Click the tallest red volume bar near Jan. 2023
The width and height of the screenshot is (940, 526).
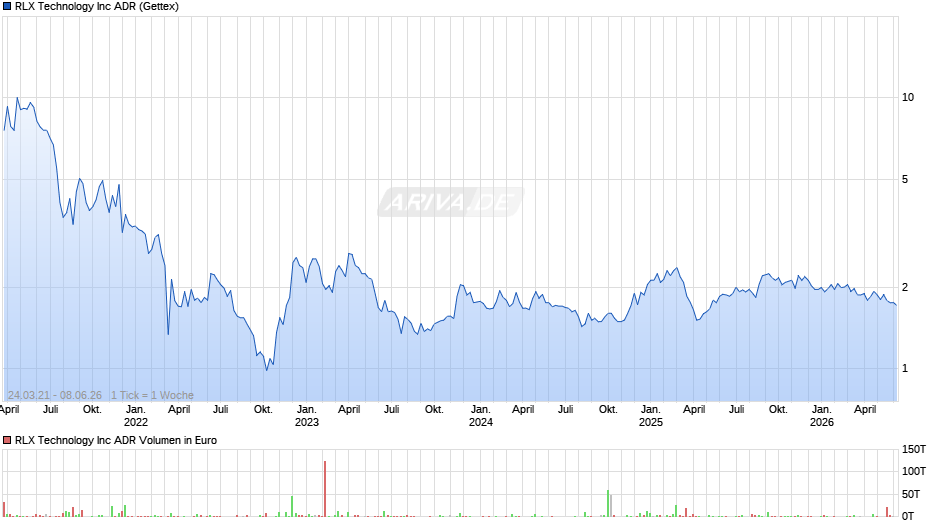click(x=325, y=489)
